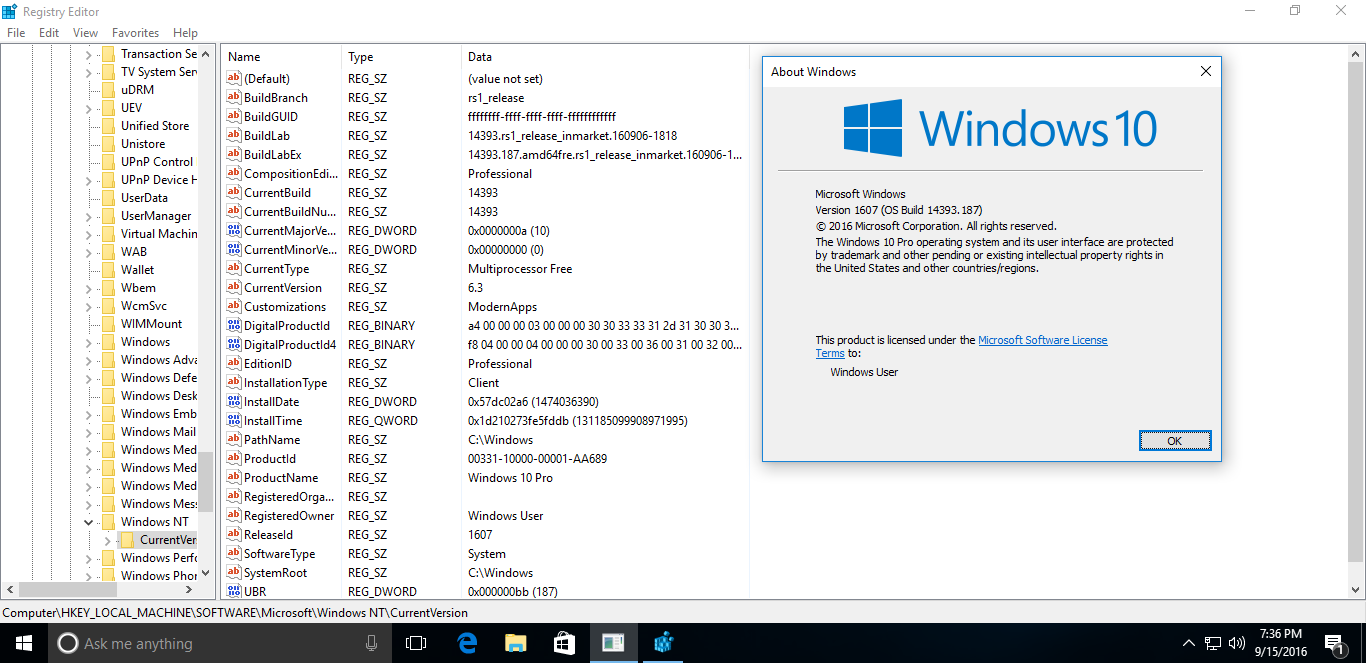The height and width of the screenshot is (663, 1366).
Task: Click the (Default) value icon
Action: [234, 79]
